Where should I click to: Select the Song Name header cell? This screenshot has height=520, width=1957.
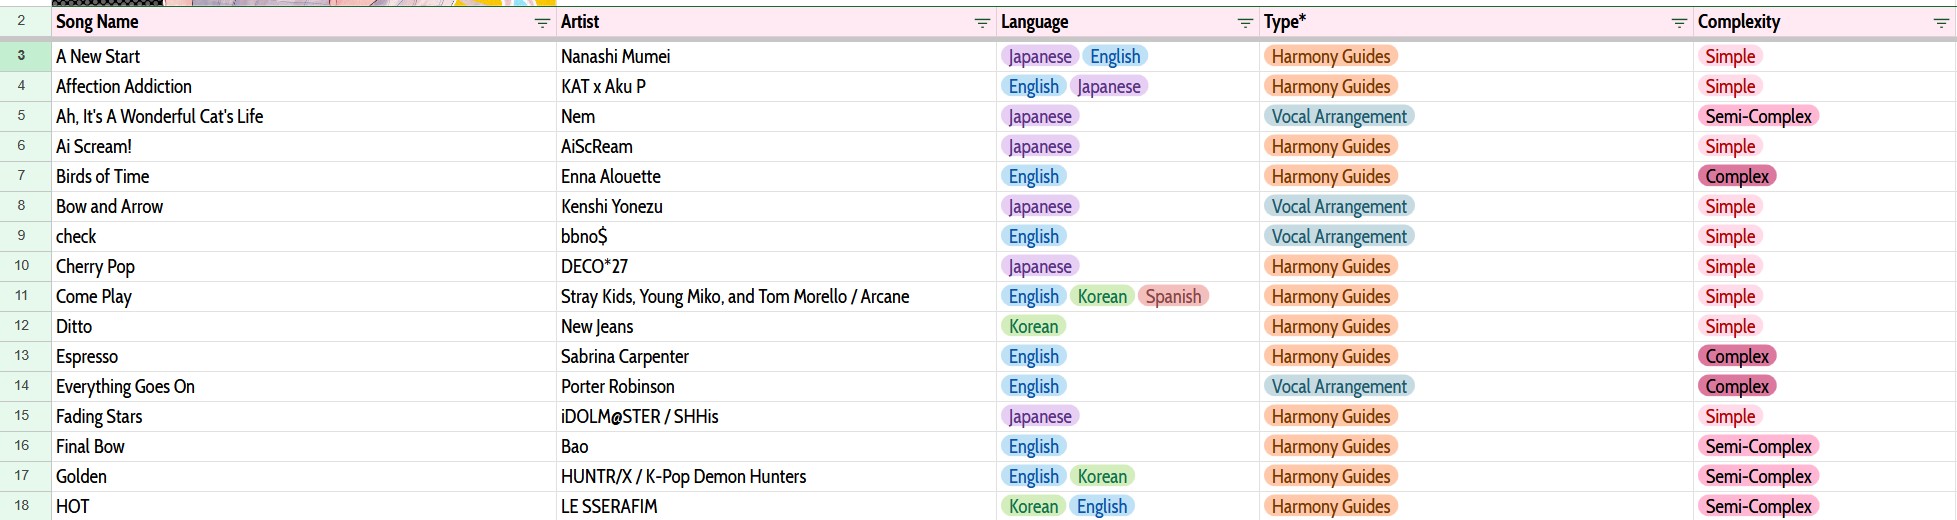304,22
